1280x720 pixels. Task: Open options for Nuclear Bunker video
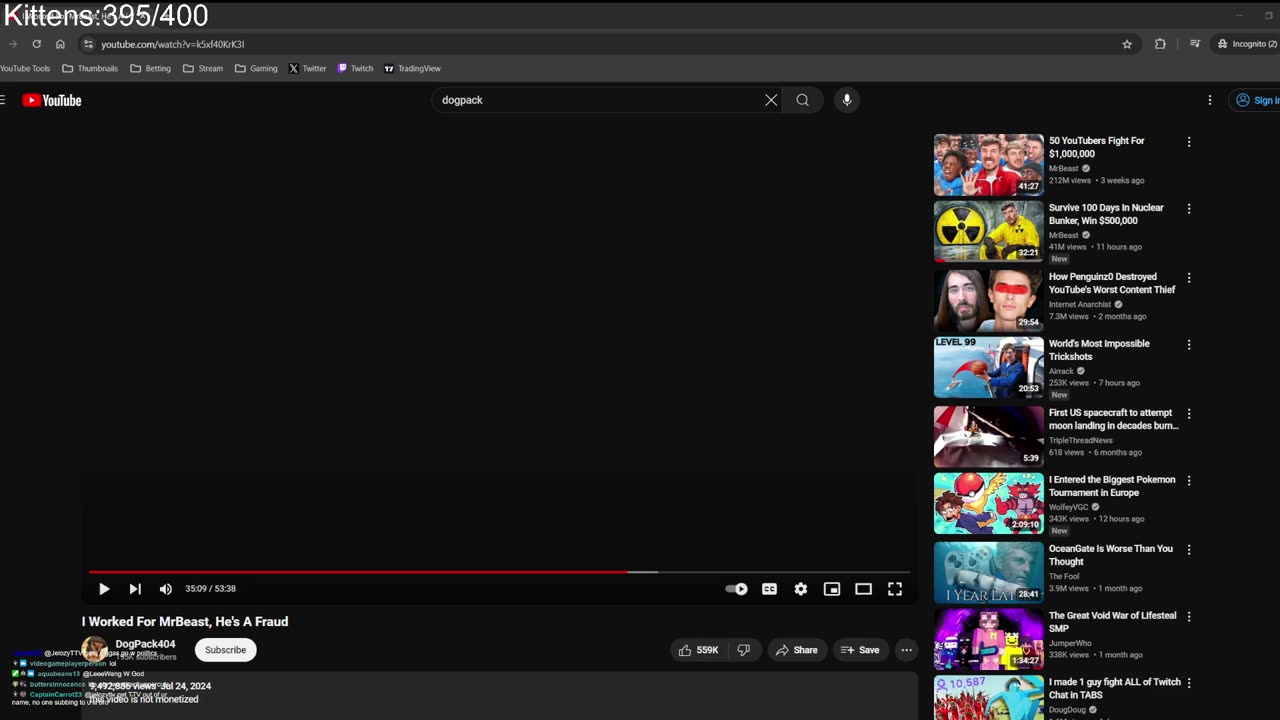tap(1189, 209)
